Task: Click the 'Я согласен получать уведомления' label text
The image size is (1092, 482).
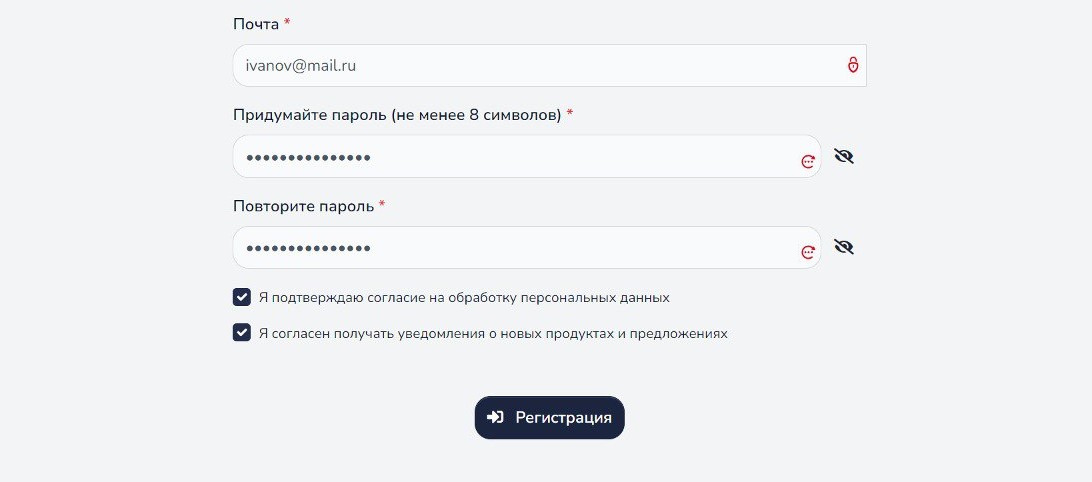Action: tap(493, 333)
